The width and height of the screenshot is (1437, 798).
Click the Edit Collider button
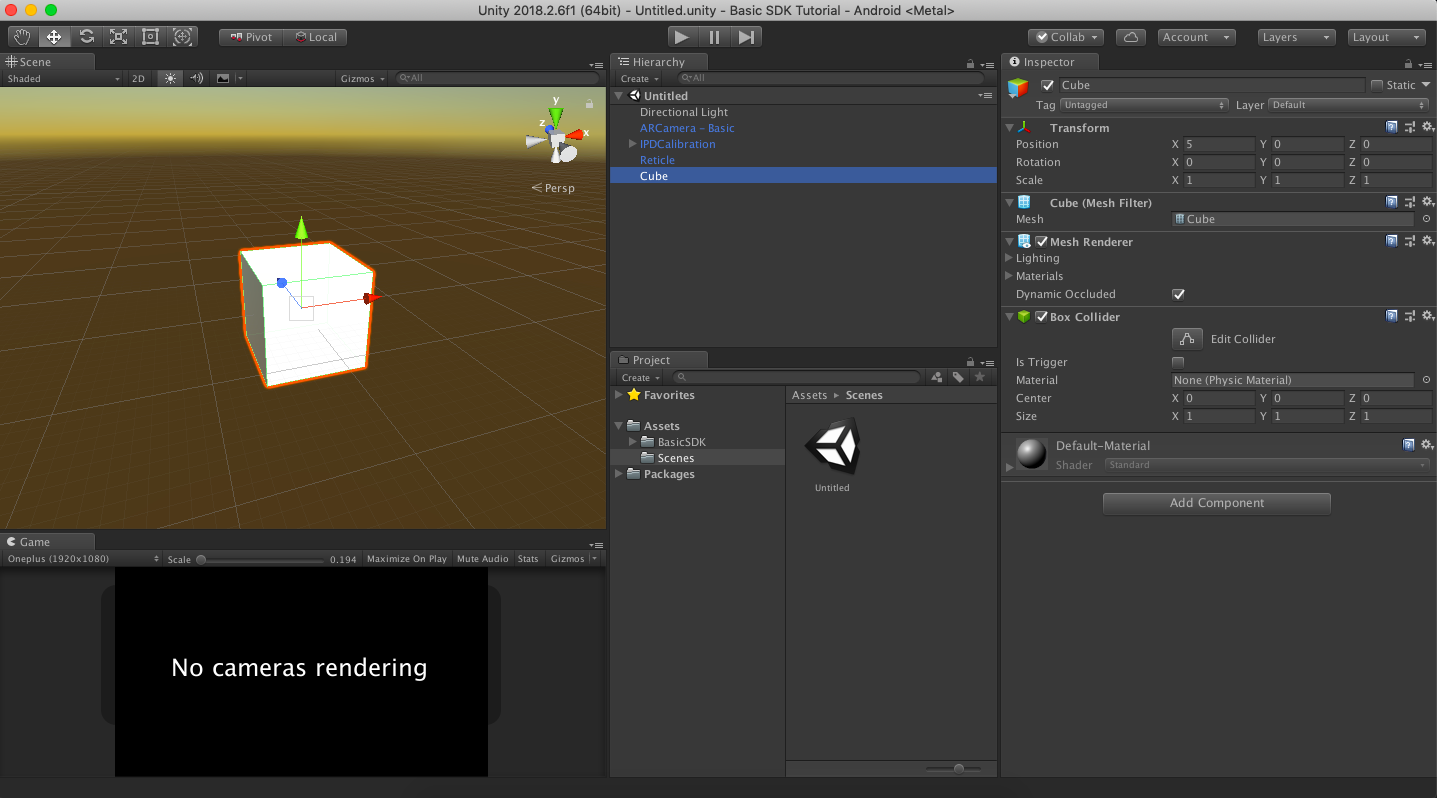click(x=1187, y=339)
